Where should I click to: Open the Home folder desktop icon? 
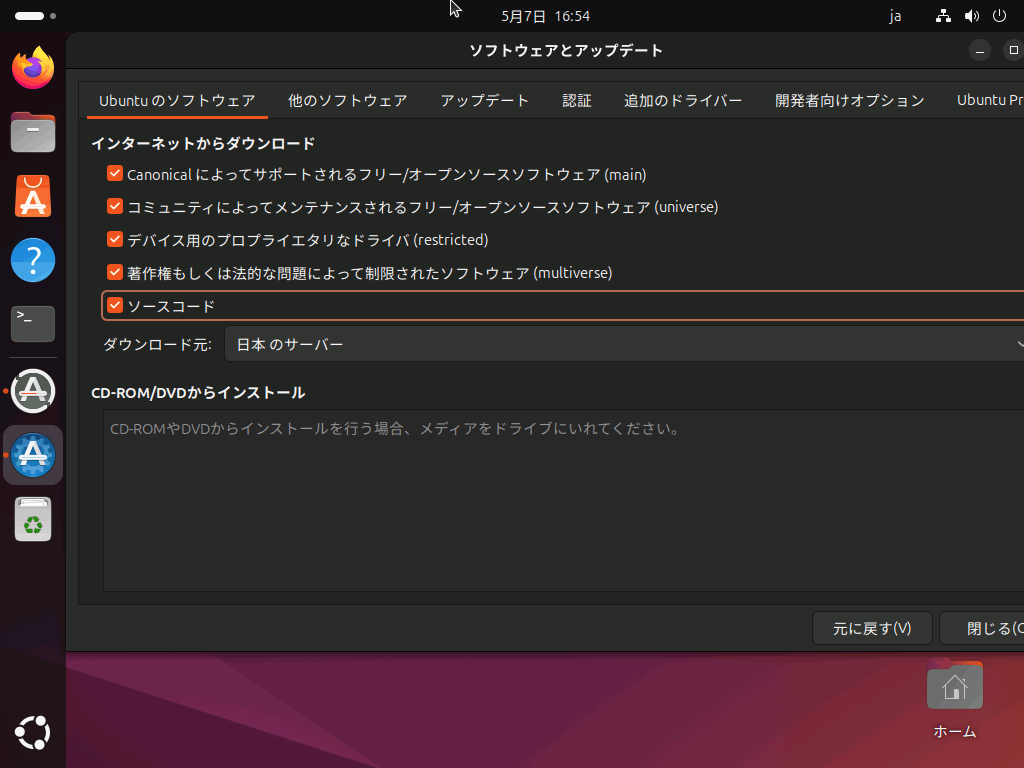pos(954,699)
